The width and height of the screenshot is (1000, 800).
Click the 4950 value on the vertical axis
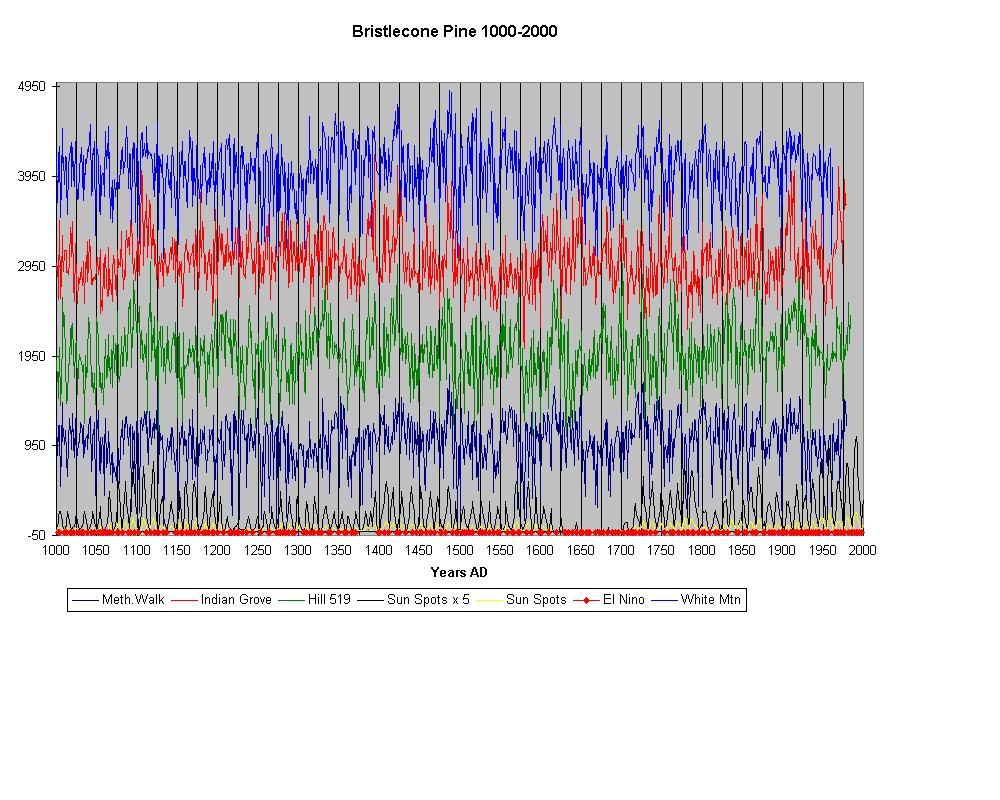[32, 87]
